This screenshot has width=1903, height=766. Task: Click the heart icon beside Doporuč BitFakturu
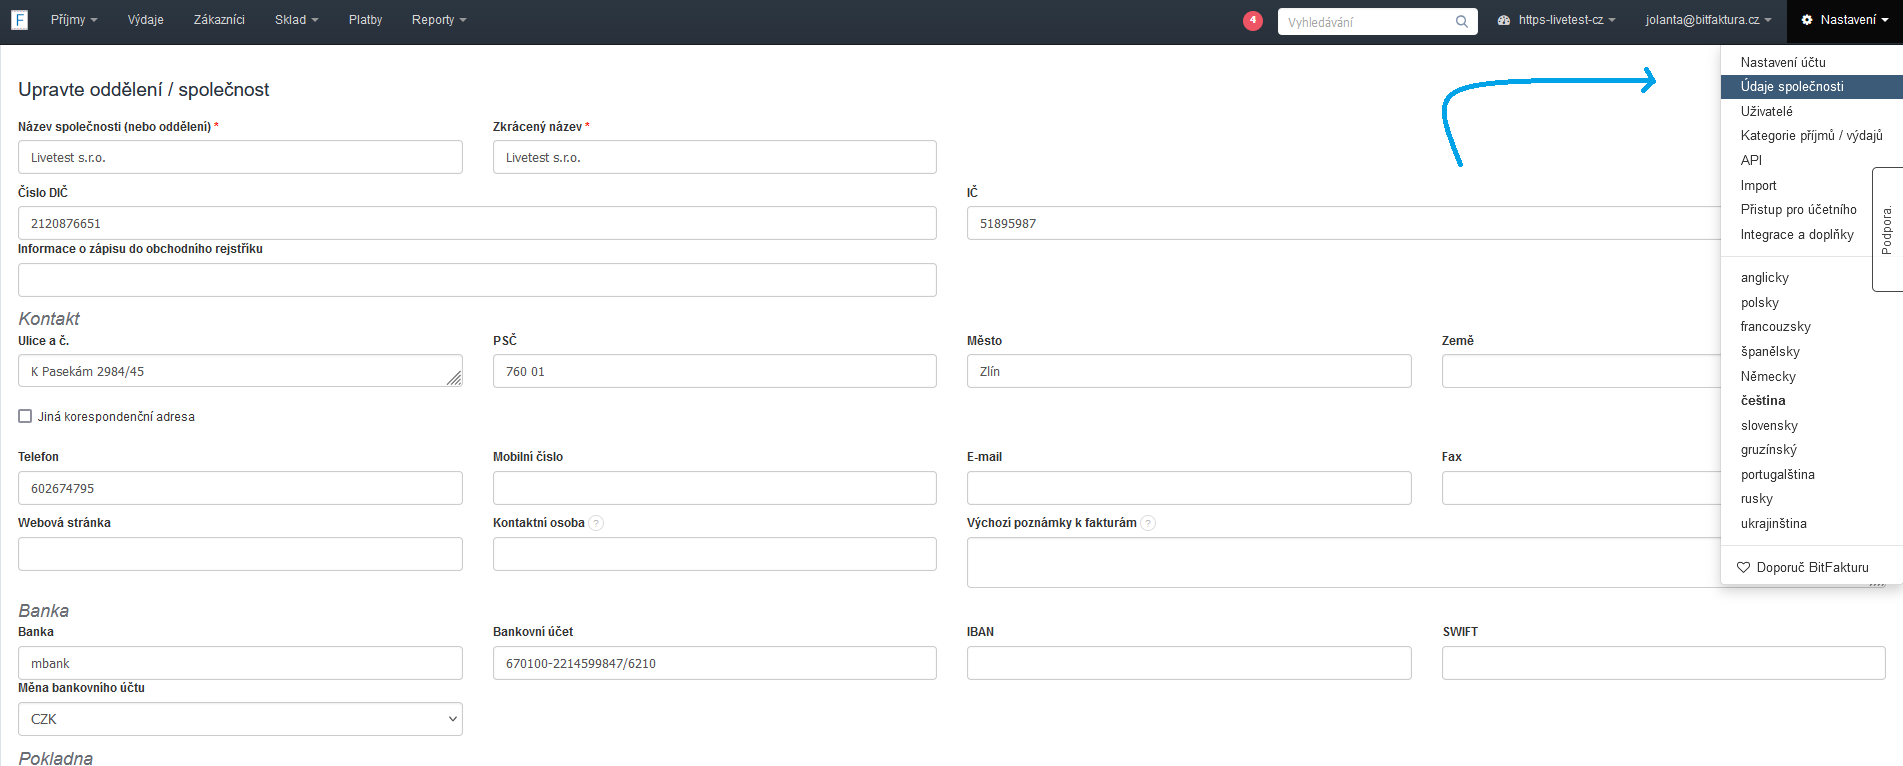pyautogui.click(x=1743, y=567)
